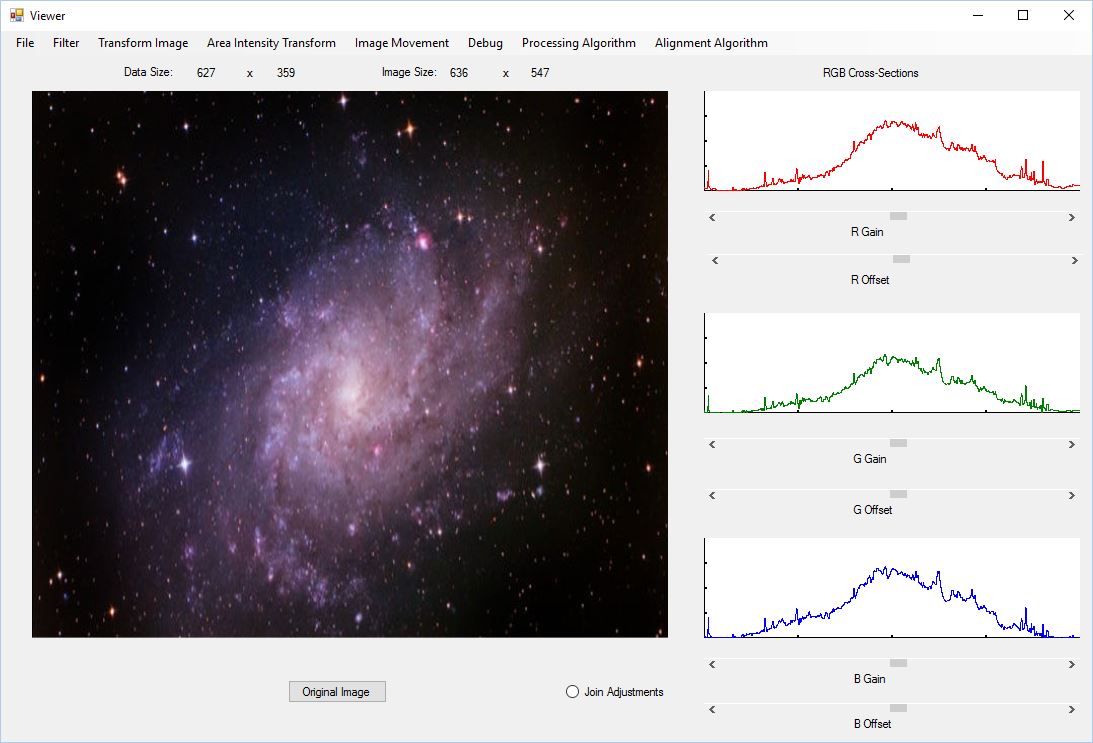Image resolution: width=1093 pixels, height=743 pixels.
Task: Minimize the Viewer window
Action: point(978,15)
